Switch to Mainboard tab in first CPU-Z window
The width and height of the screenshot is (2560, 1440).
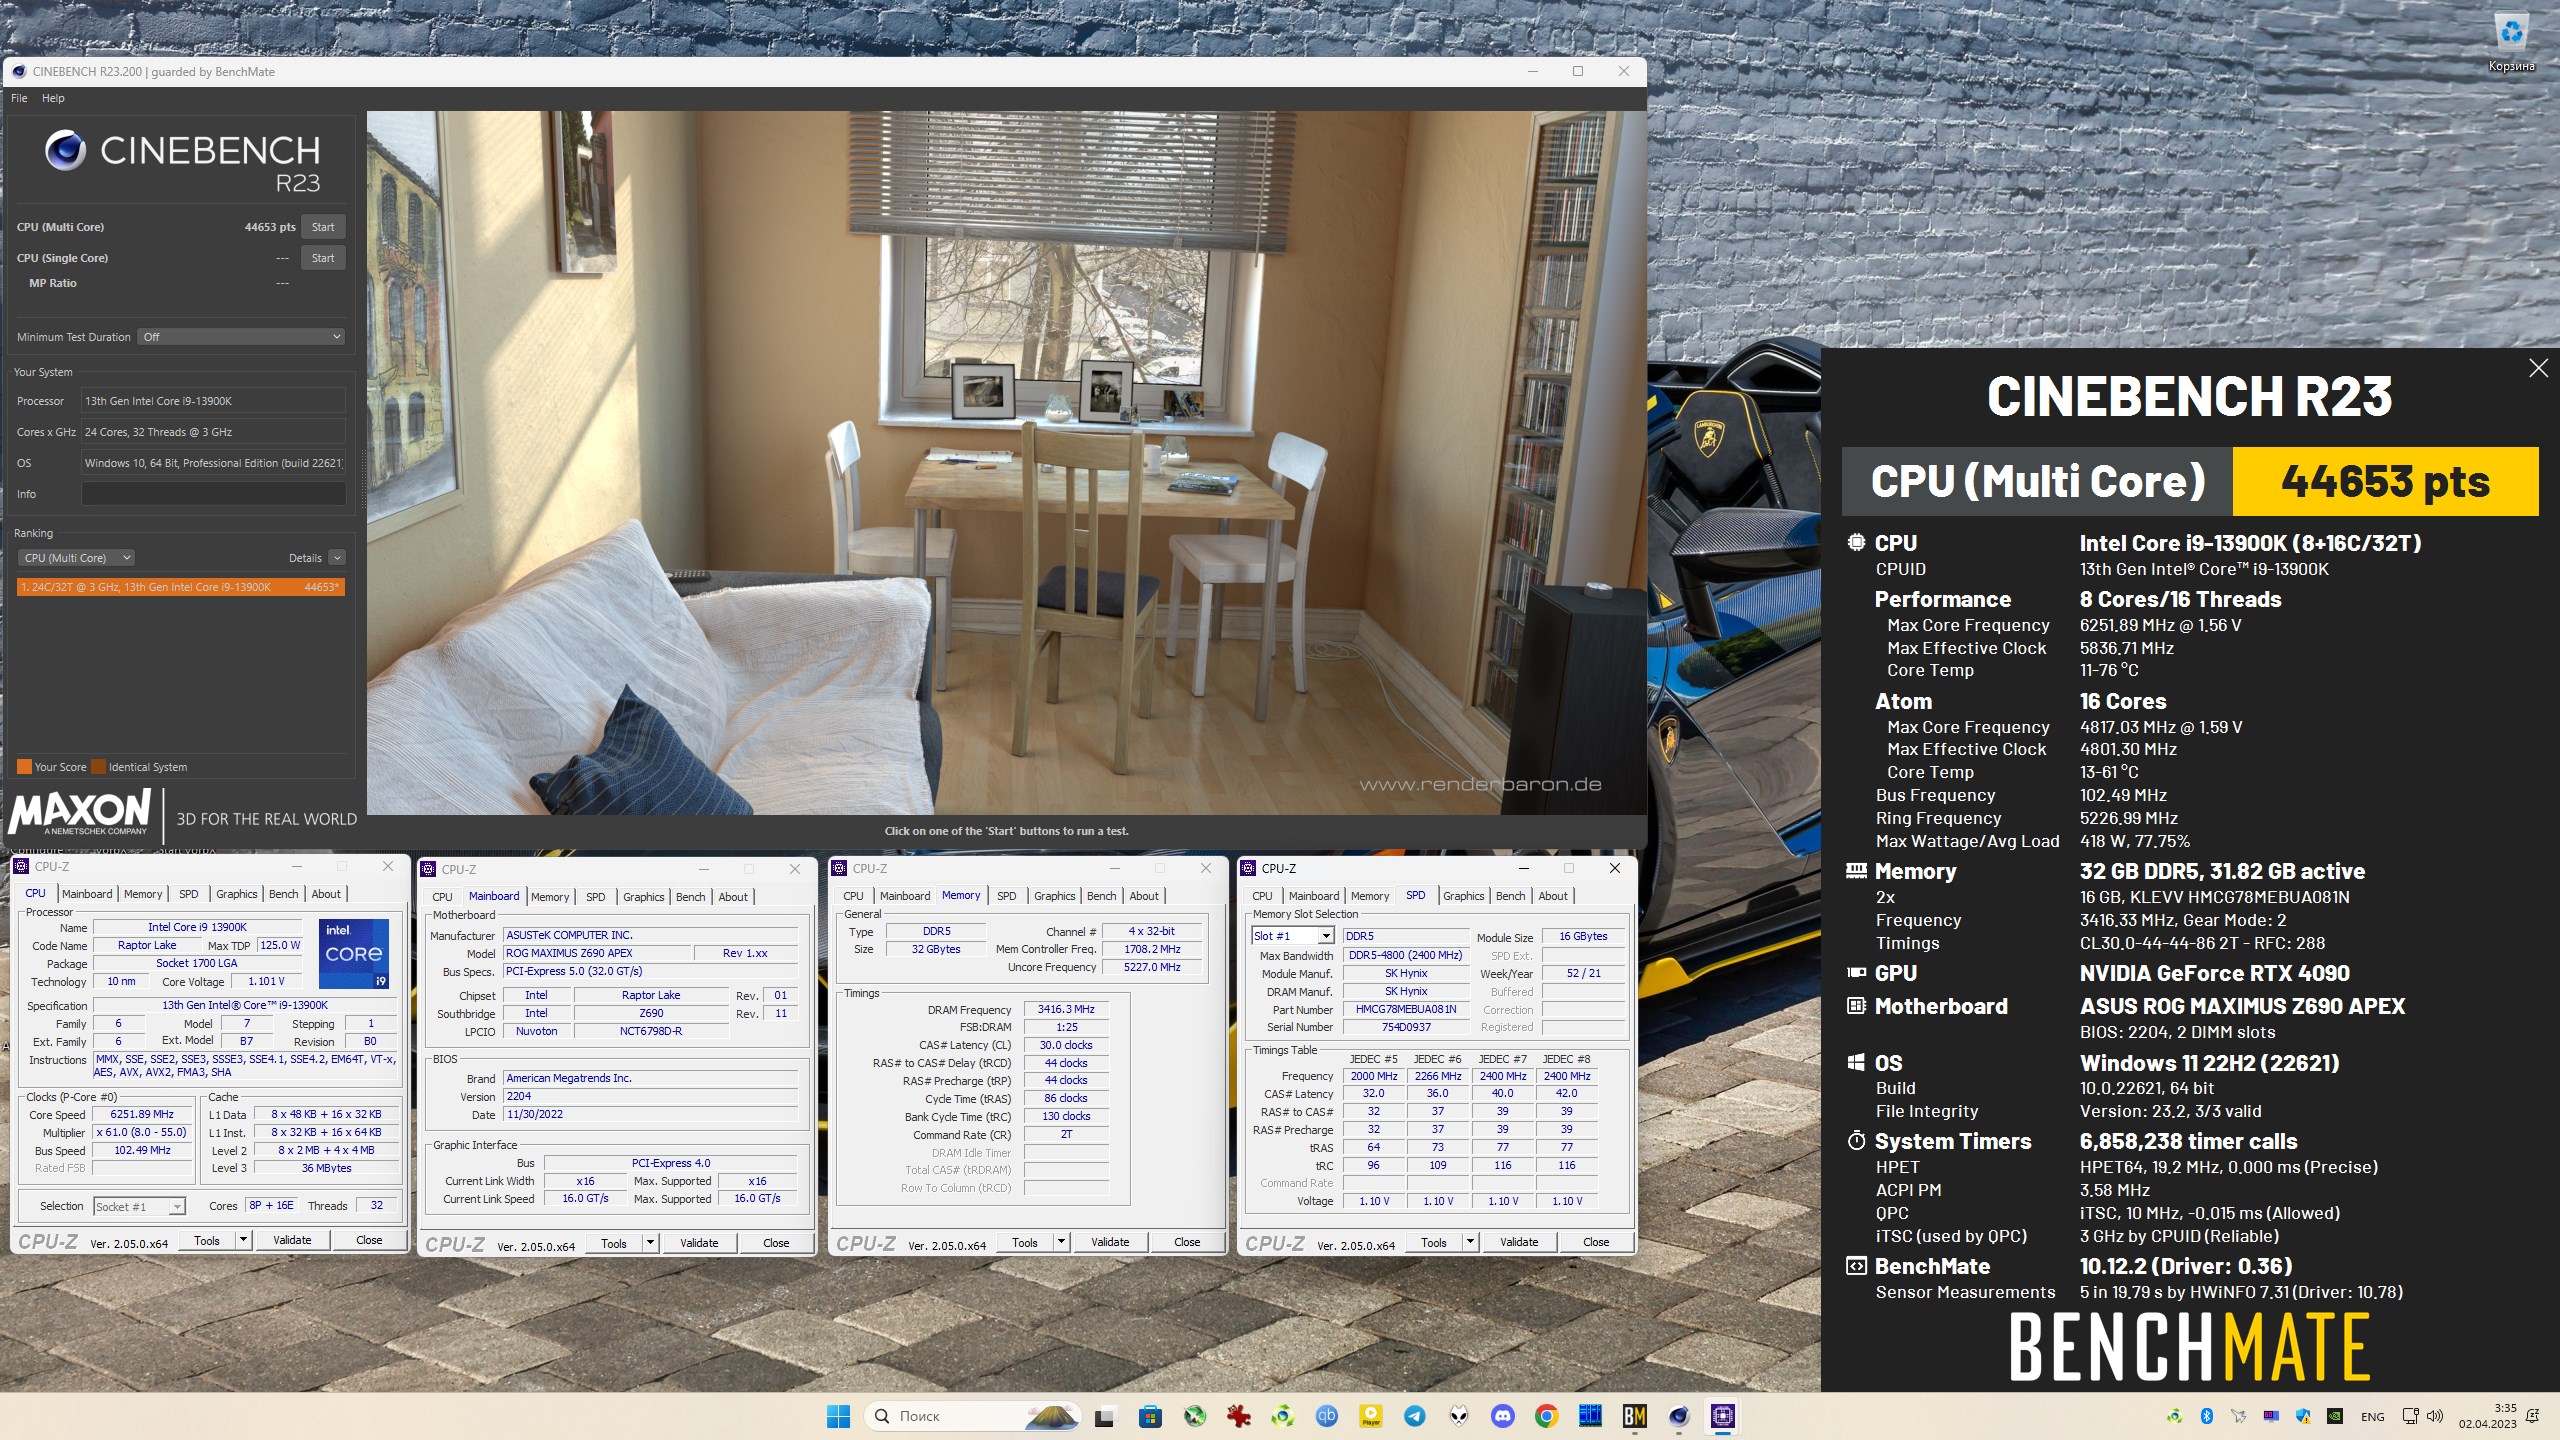(x=87, y=894)
